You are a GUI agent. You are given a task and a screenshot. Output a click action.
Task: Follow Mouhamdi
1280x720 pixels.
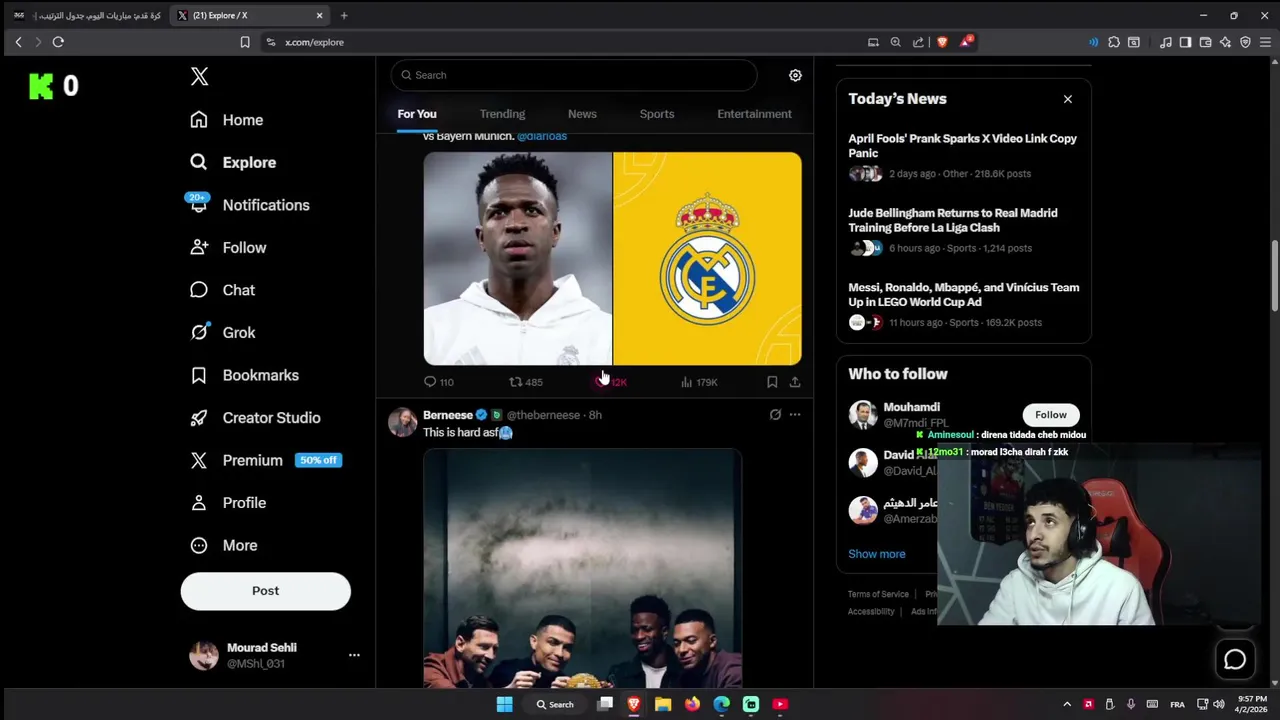point(1051,415)
